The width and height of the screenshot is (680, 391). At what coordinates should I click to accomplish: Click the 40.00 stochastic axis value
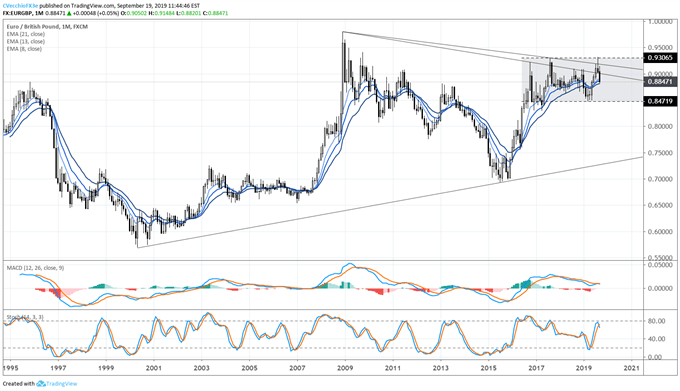click(657, 339)
